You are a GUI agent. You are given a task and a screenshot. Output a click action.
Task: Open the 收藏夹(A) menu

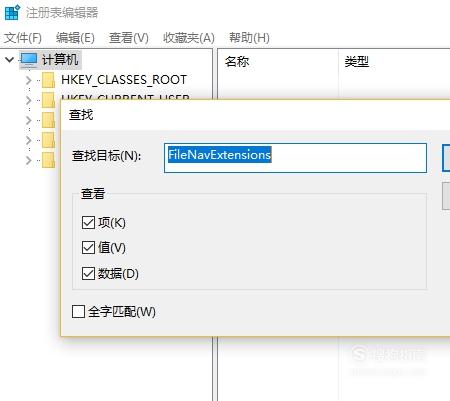[x=189, y=38]
